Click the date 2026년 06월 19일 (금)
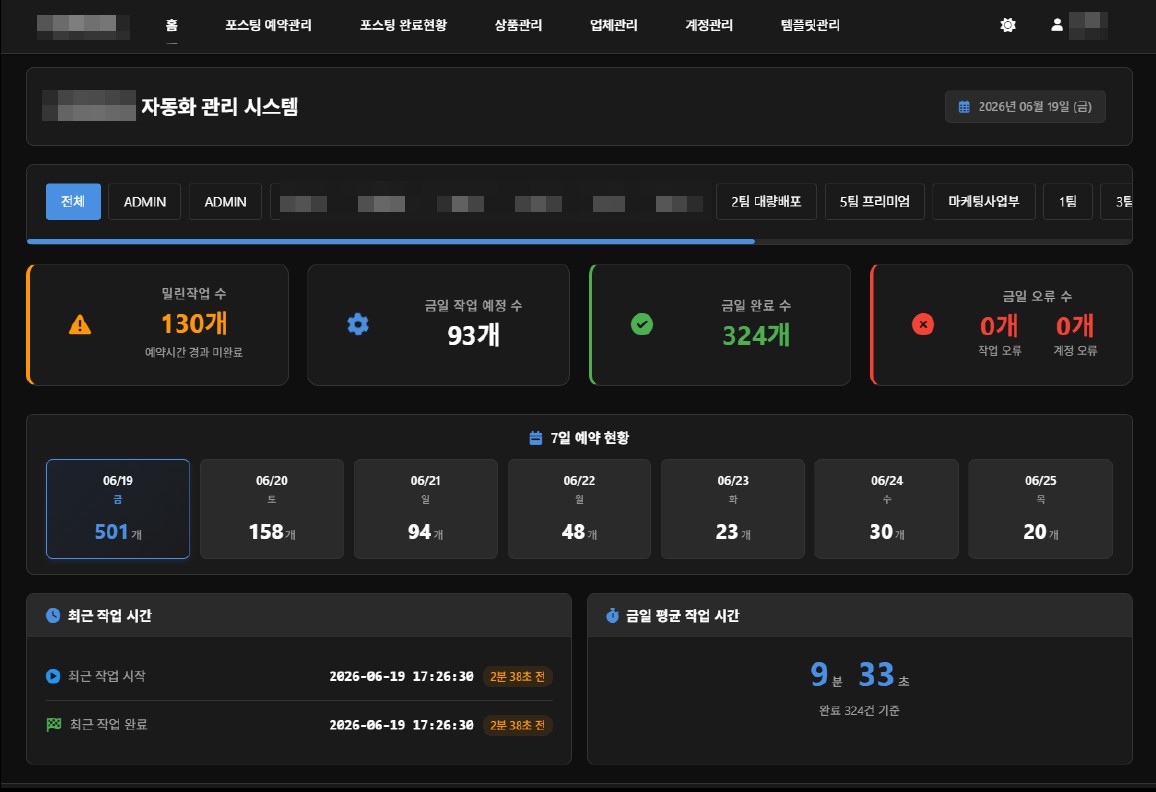1156x792 pixels. point(1025,107)
